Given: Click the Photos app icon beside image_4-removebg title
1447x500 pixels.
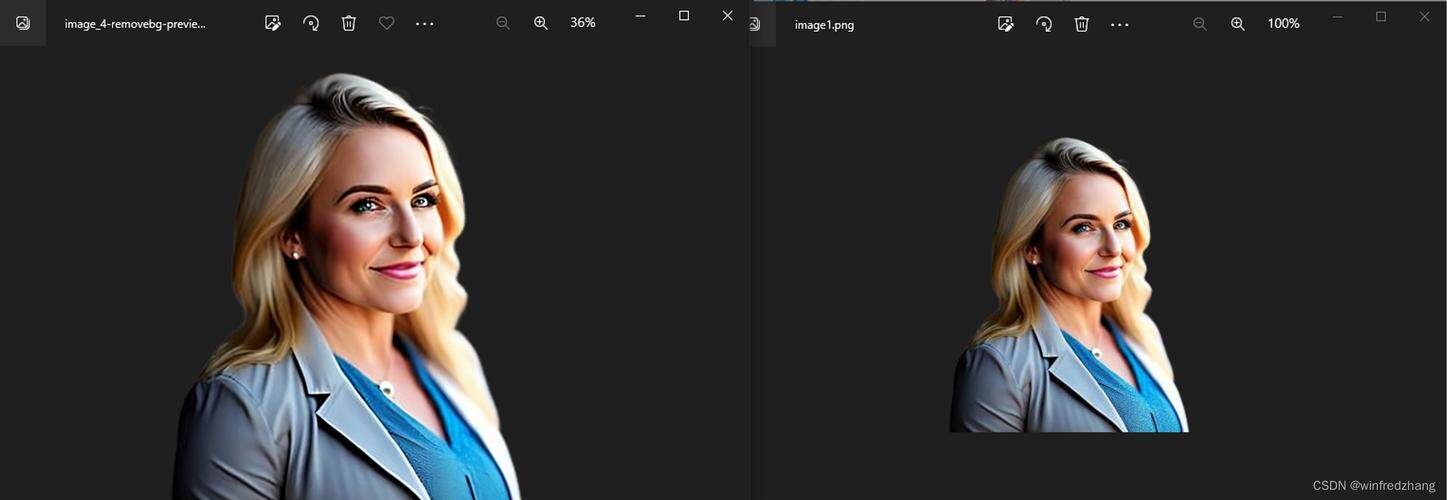Looking at the screenshot, I should coord(23,23).
